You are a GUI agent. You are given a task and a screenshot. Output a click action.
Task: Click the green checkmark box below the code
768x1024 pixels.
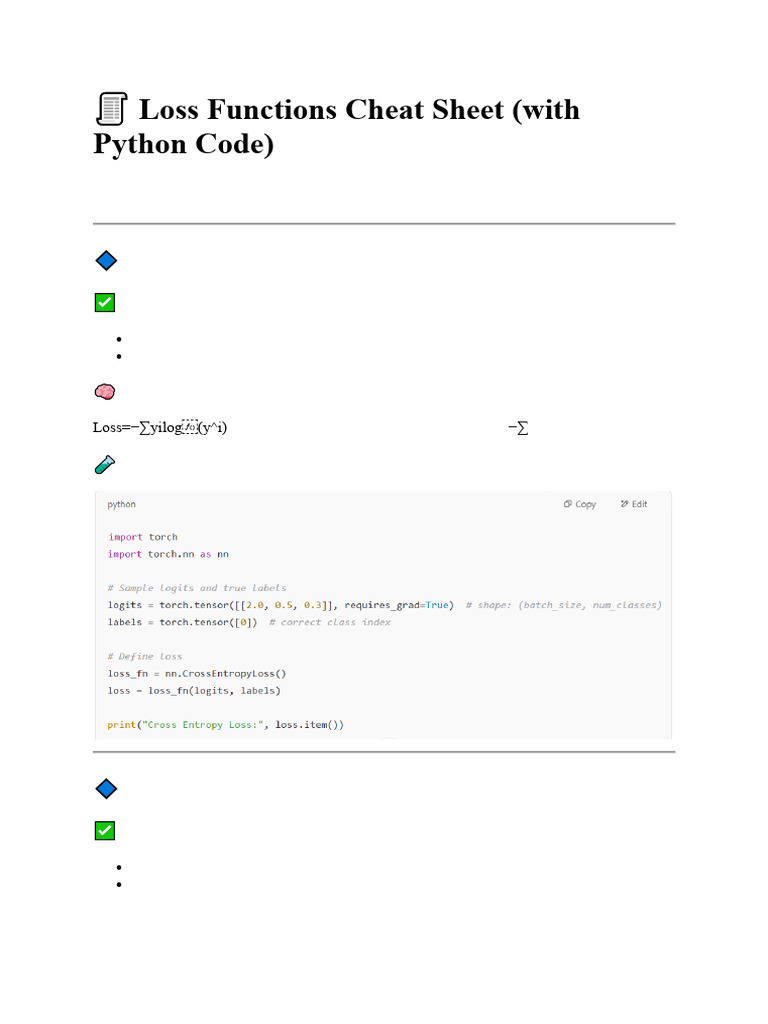click(x=105, y=830)
